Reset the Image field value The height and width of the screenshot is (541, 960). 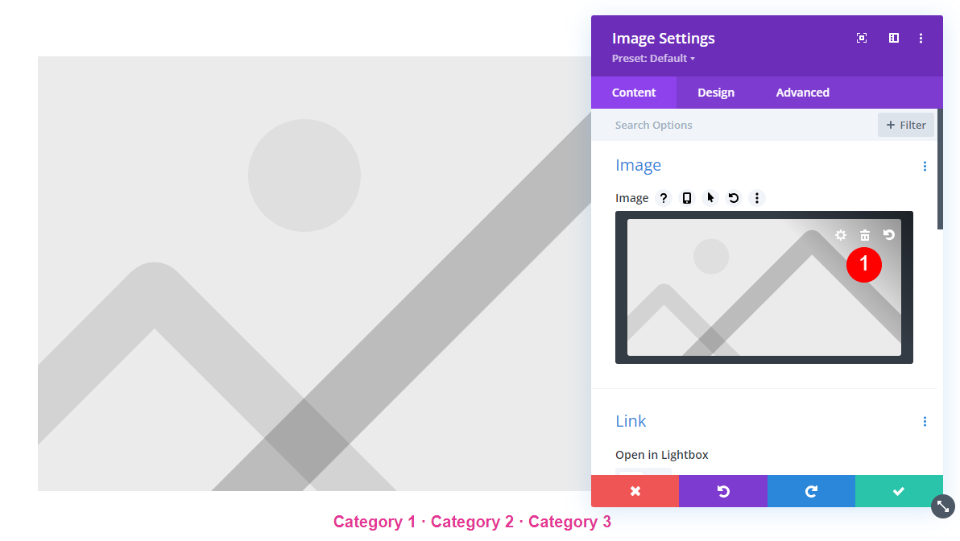coord(733,198)
